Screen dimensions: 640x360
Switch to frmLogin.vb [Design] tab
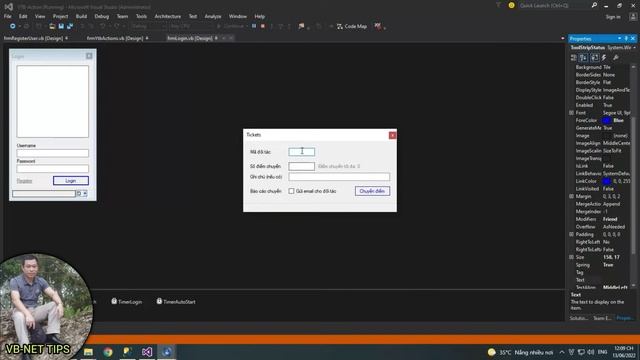click(190, 38)
